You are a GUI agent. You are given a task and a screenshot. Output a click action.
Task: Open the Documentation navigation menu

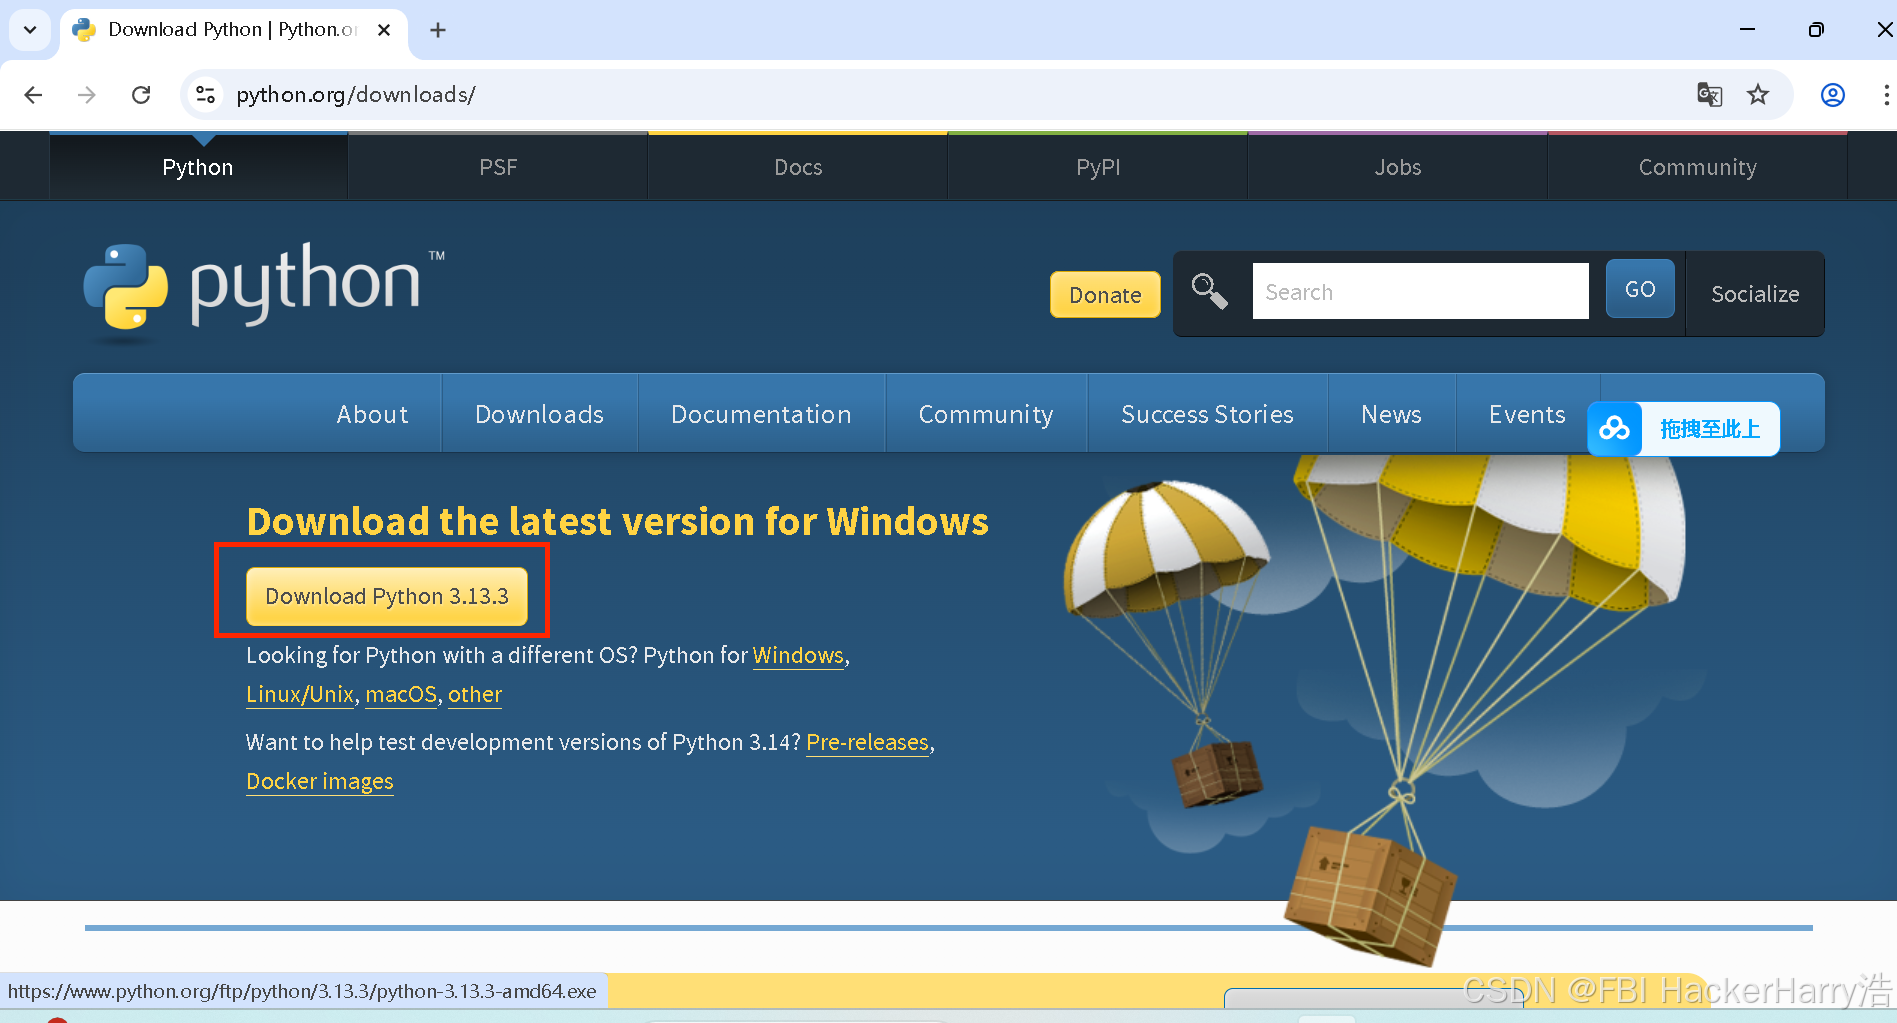tap(761, 414)
